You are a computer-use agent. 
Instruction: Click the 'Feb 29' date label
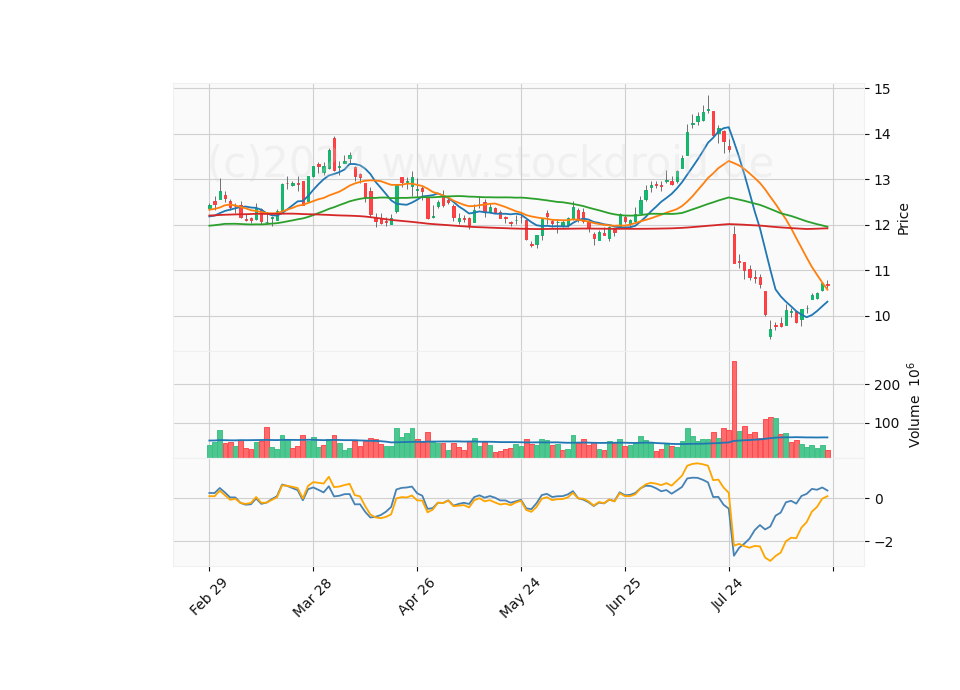pyautogui.click(x=208, y=596)
